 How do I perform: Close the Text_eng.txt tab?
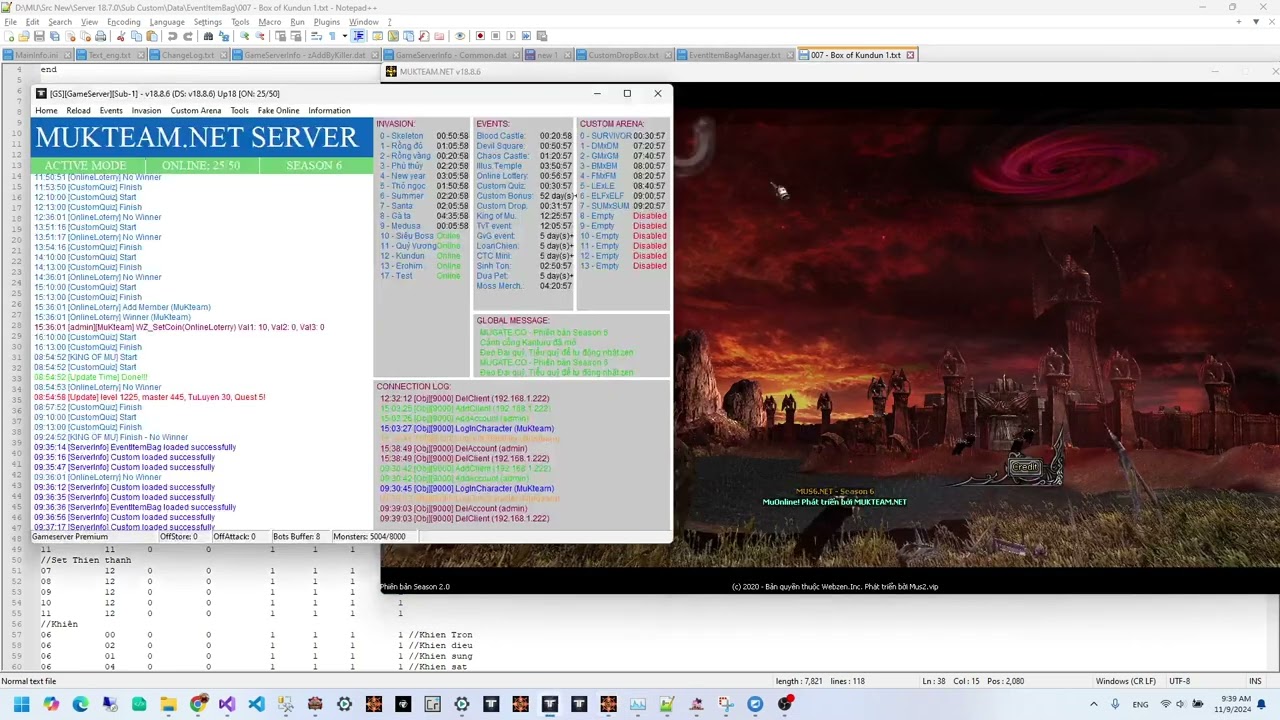point(141,55)
